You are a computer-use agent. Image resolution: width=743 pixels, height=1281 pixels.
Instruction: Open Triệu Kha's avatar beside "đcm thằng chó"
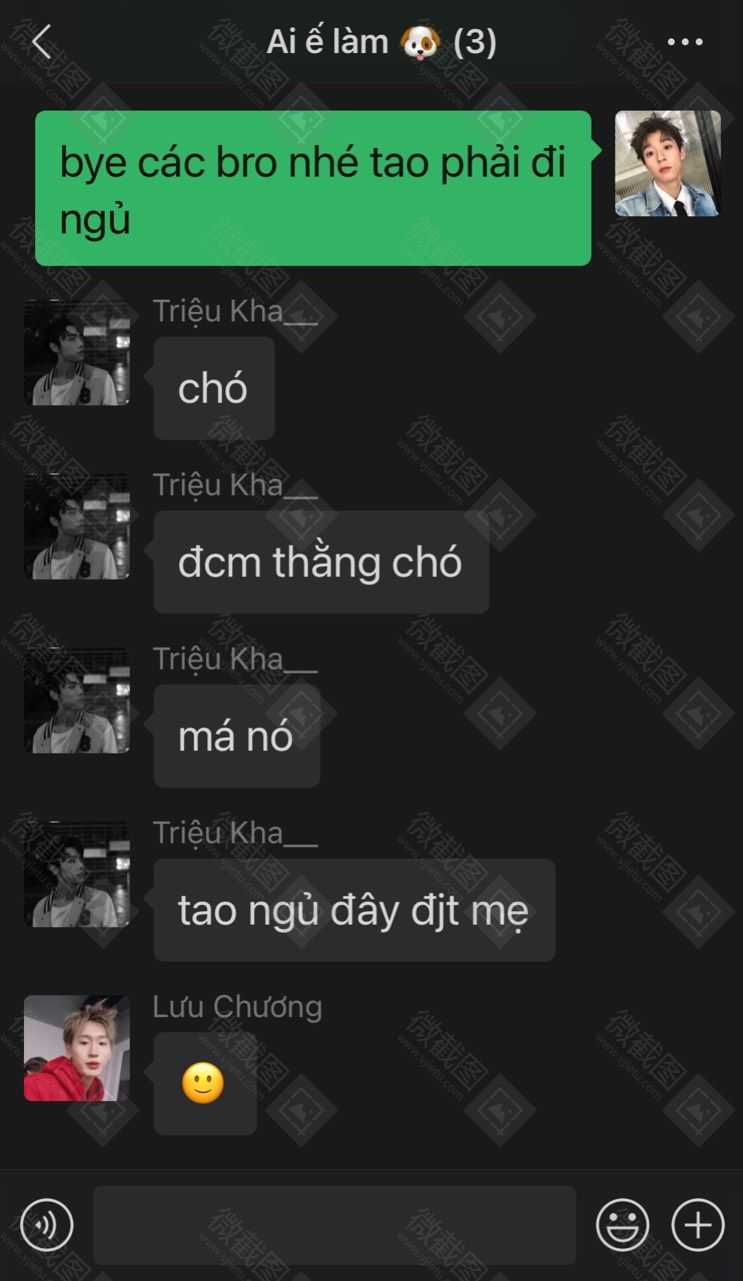tap(77, 526)
